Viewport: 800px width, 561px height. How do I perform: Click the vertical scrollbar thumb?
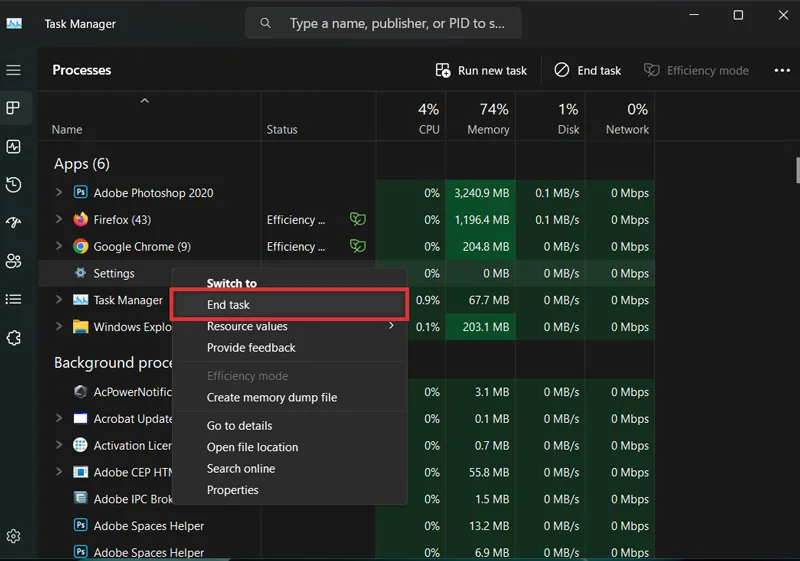point(797,170)
